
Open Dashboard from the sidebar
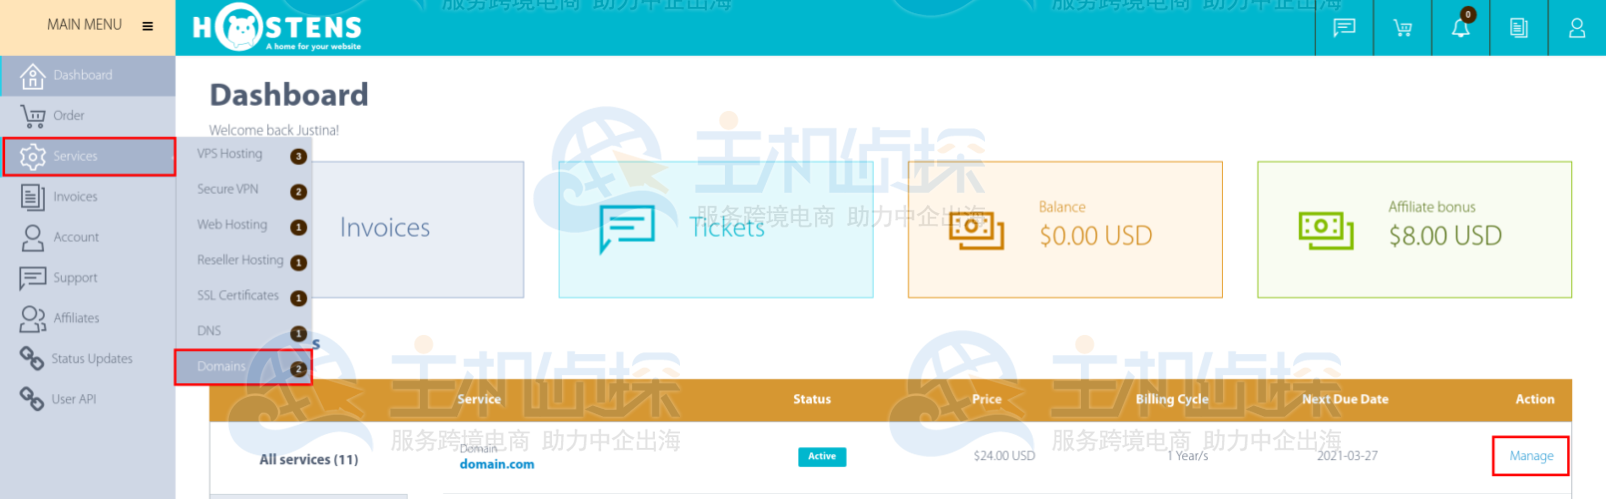(83, 75)
